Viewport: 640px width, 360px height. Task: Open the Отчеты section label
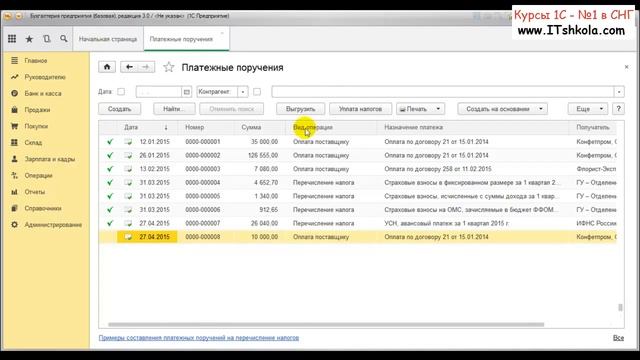(35, 191)
